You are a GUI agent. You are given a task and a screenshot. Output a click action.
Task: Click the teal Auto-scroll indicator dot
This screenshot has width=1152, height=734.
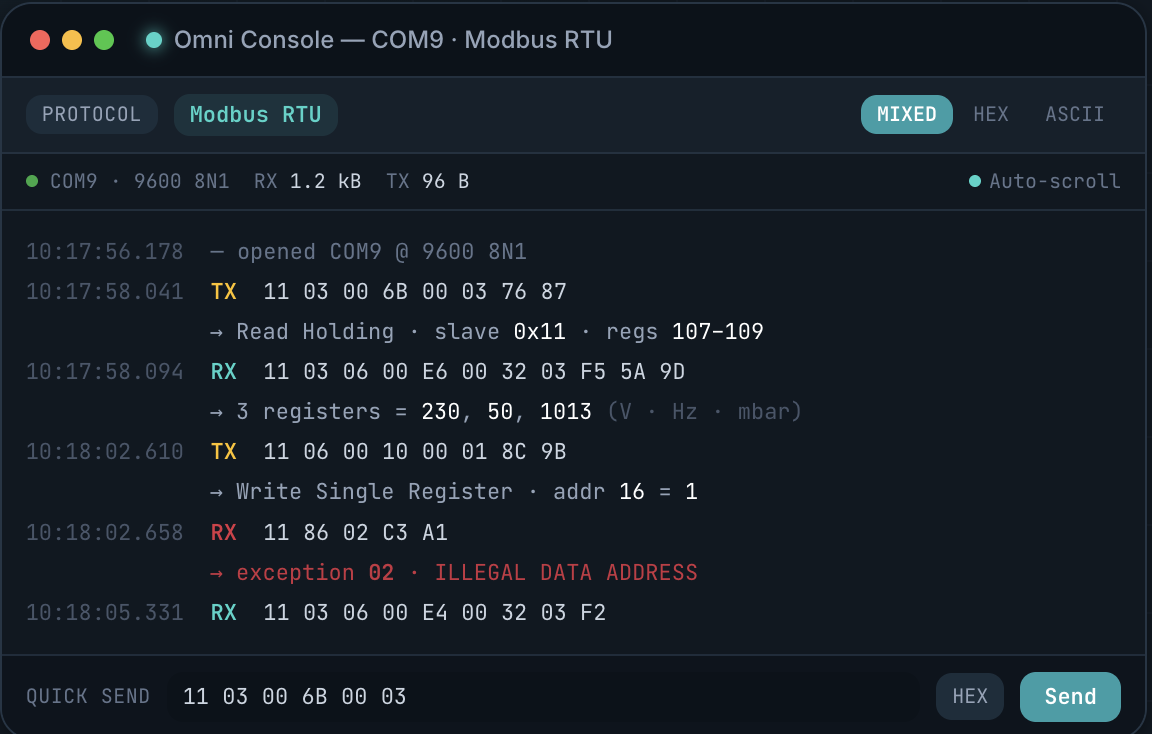point(975,181)
